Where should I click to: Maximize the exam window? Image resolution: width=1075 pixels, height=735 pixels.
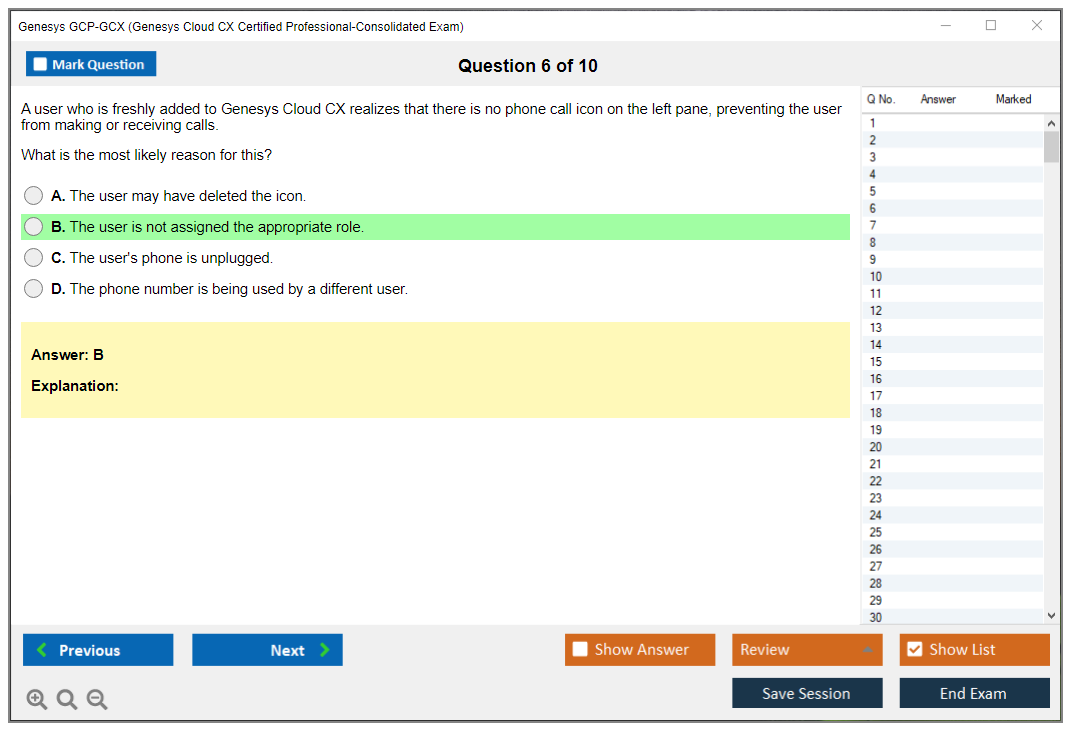click(991, 26)
